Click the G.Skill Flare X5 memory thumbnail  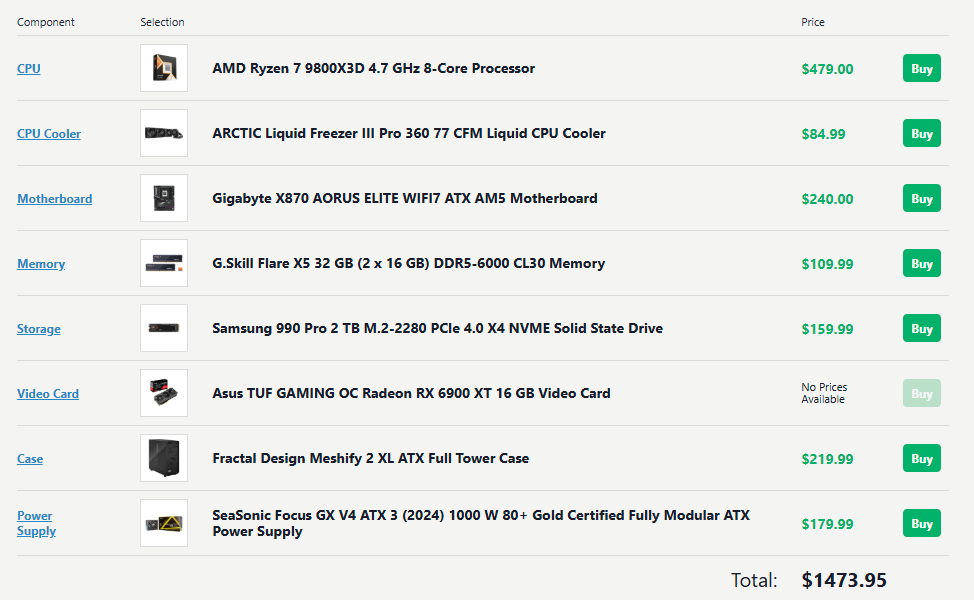(164, 263)
